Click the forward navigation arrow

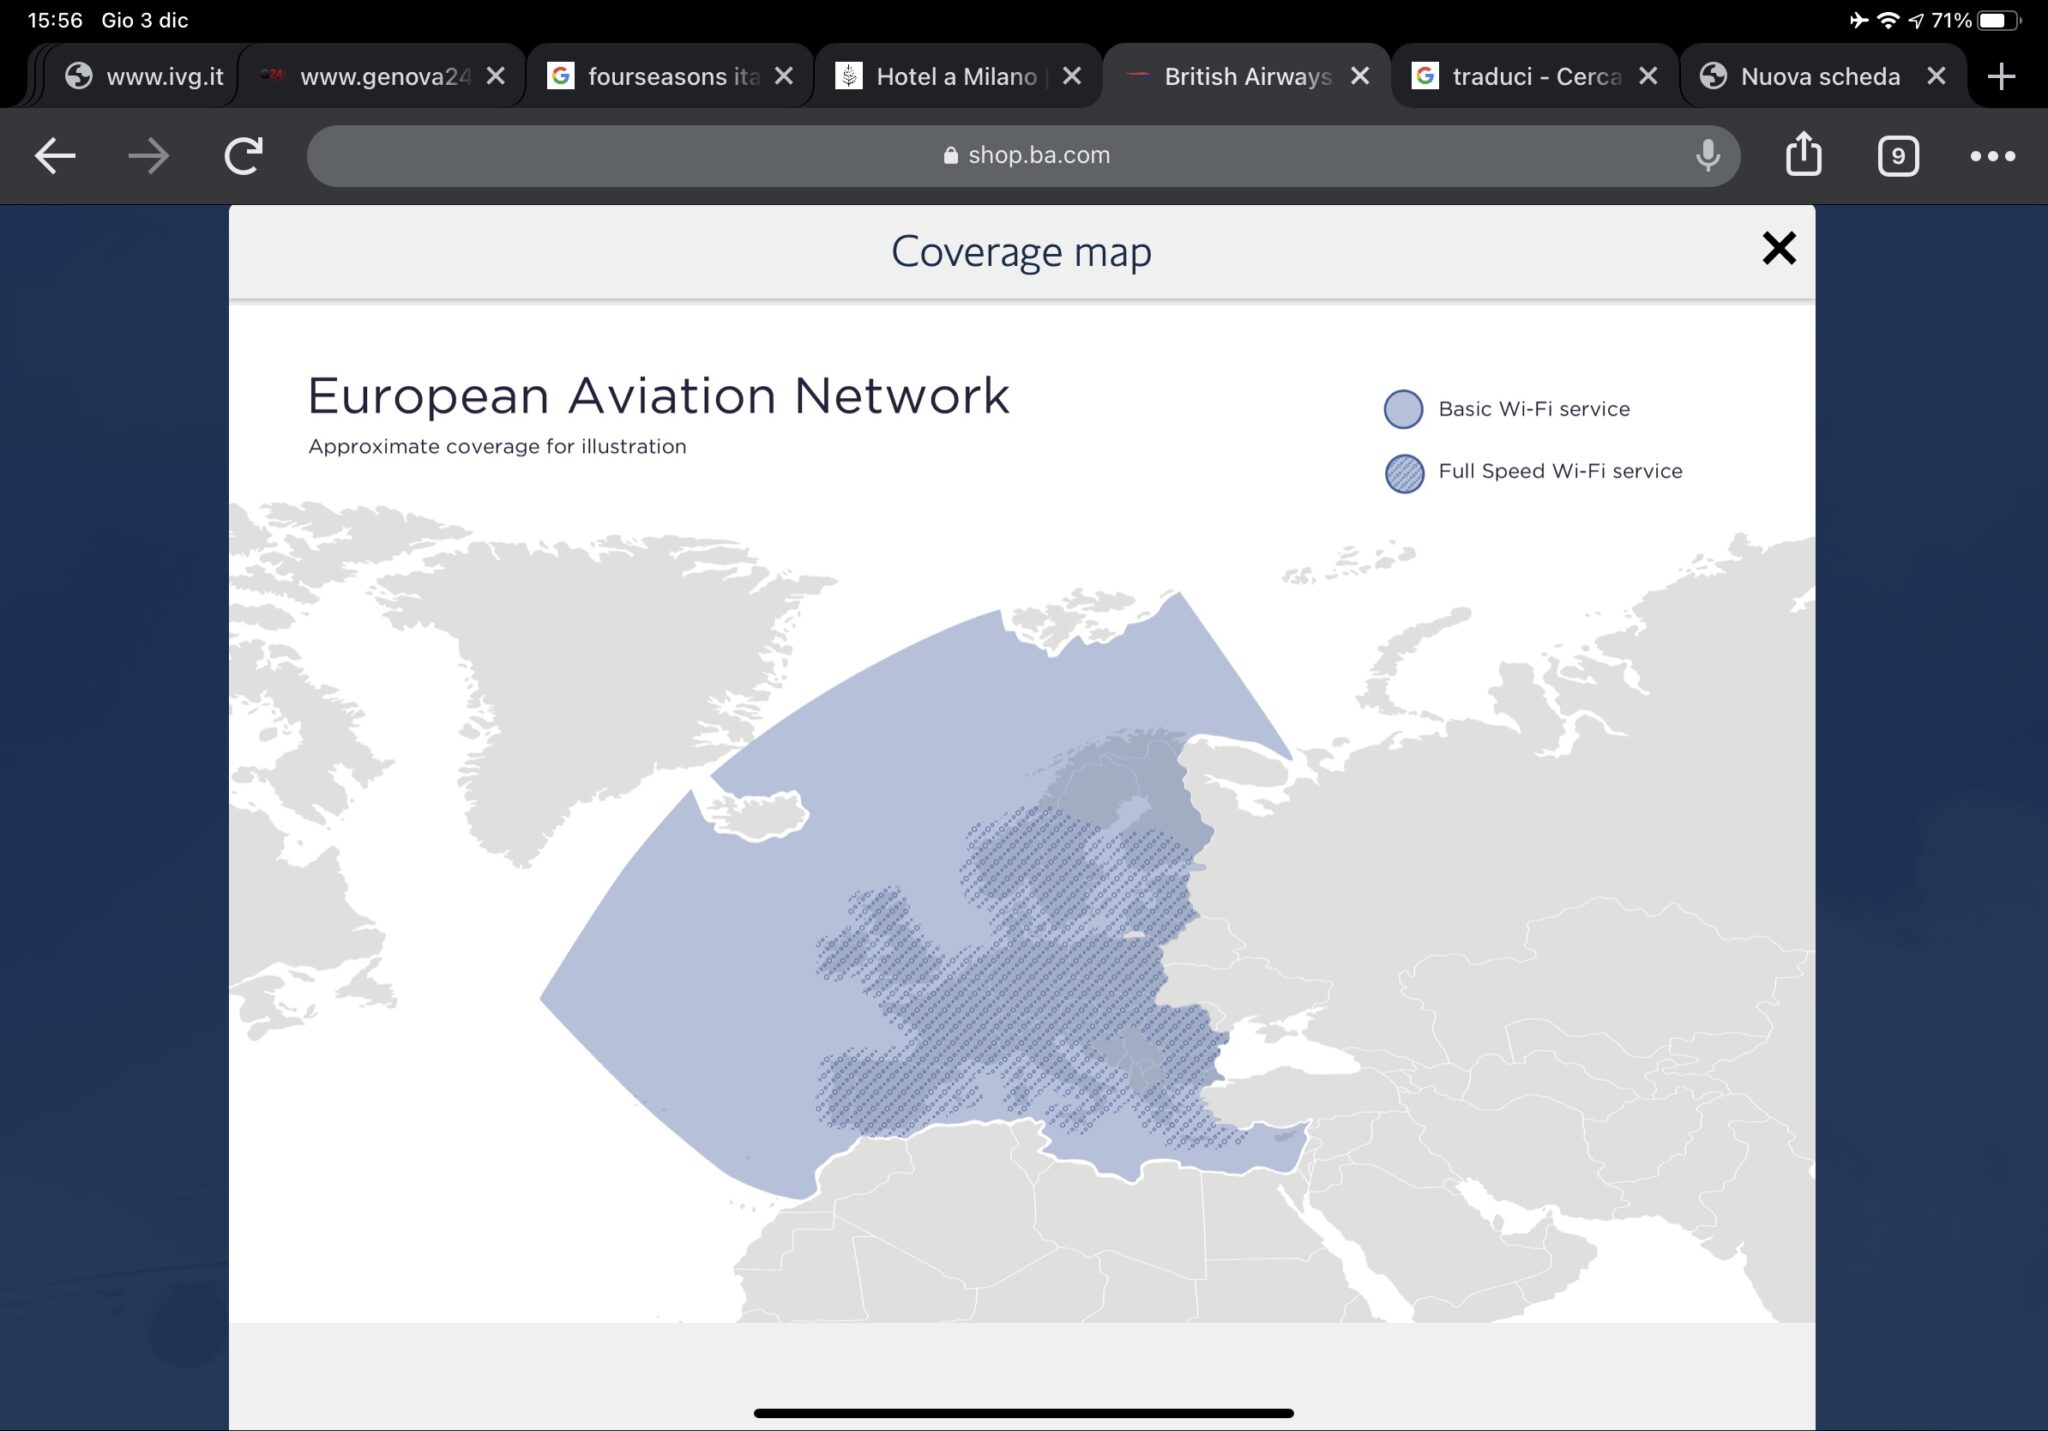149,156
